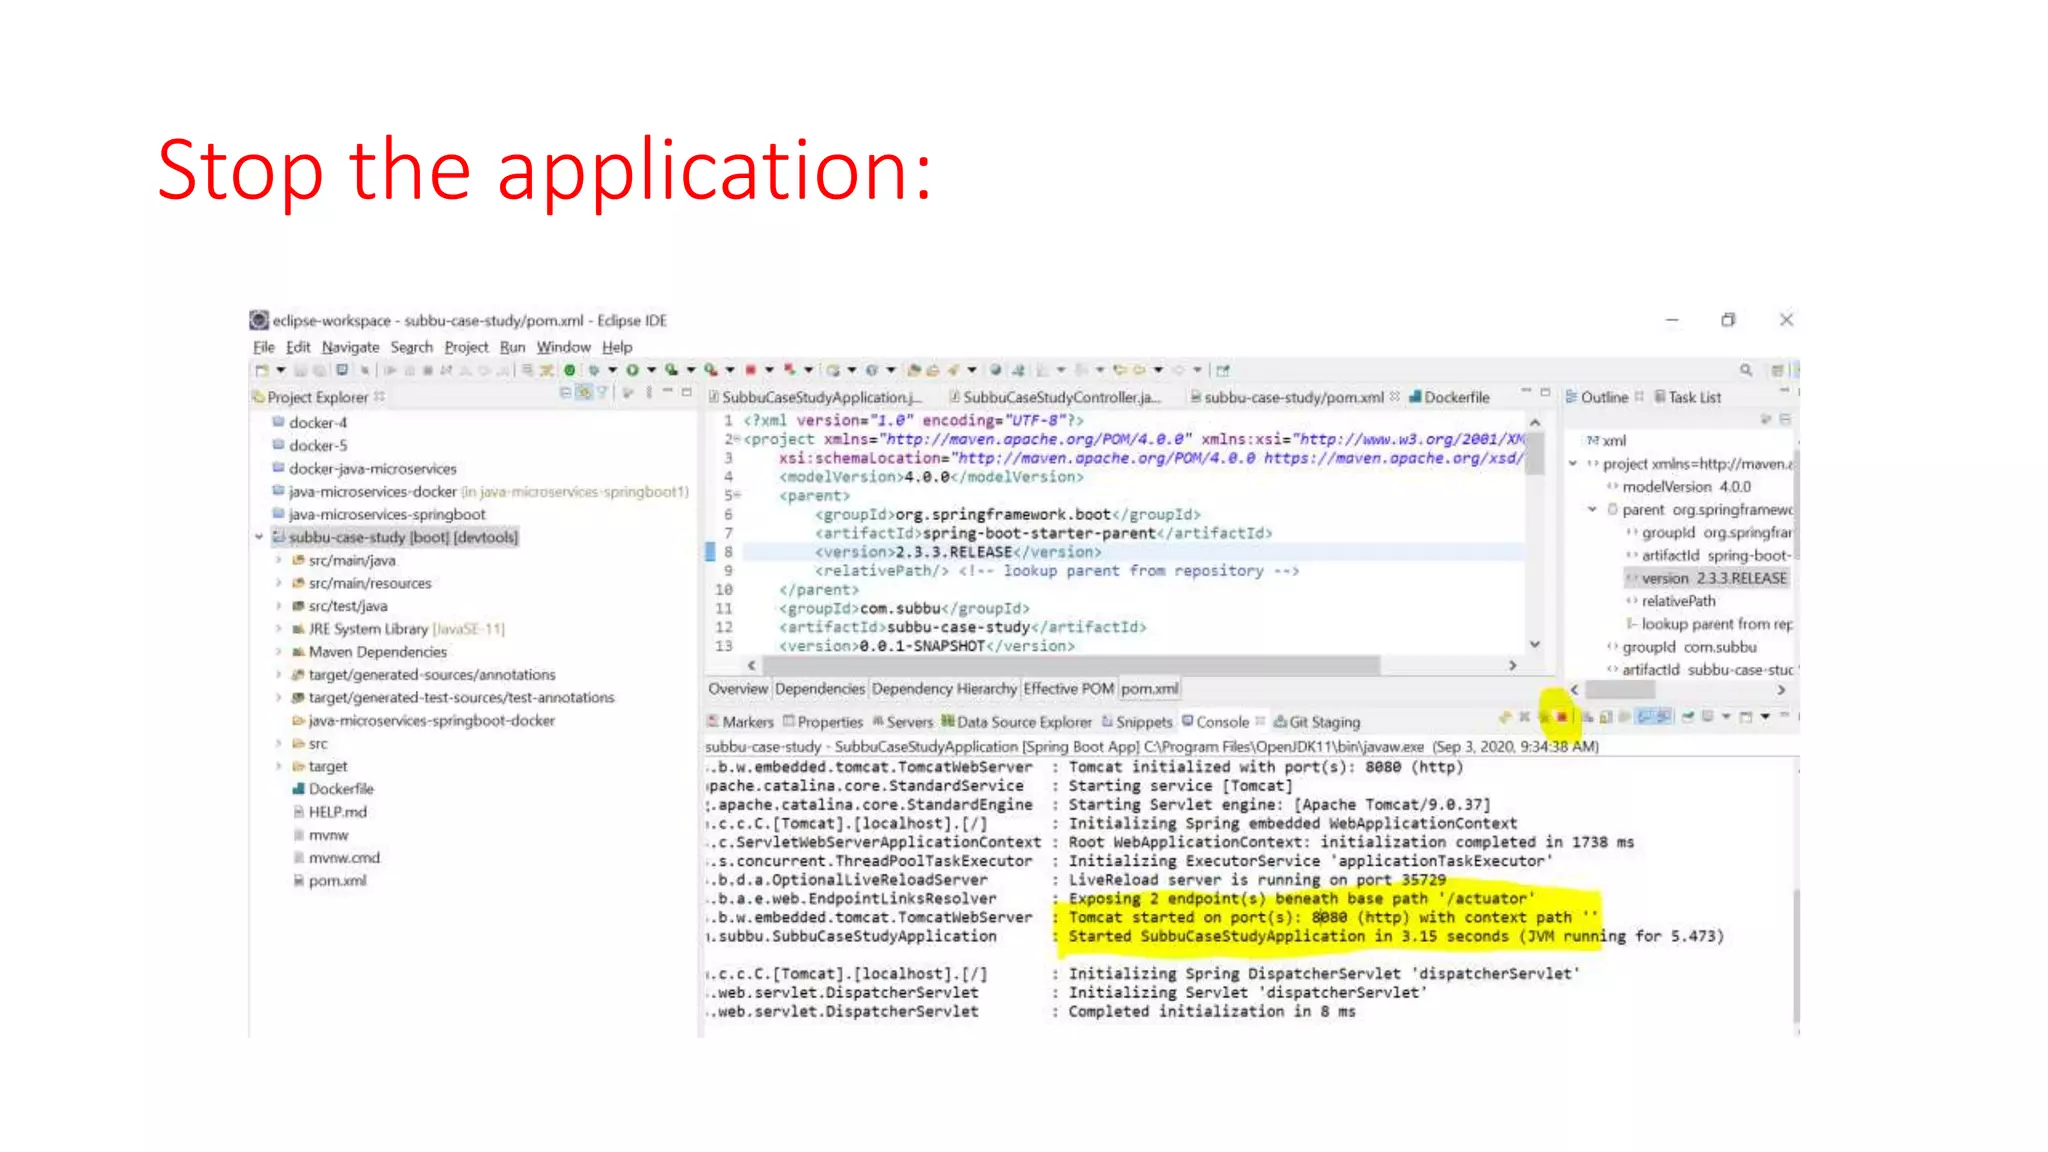Expand the src/main/resources folder
Screen dimensions: 2048x1152
[x=279, y=583]
